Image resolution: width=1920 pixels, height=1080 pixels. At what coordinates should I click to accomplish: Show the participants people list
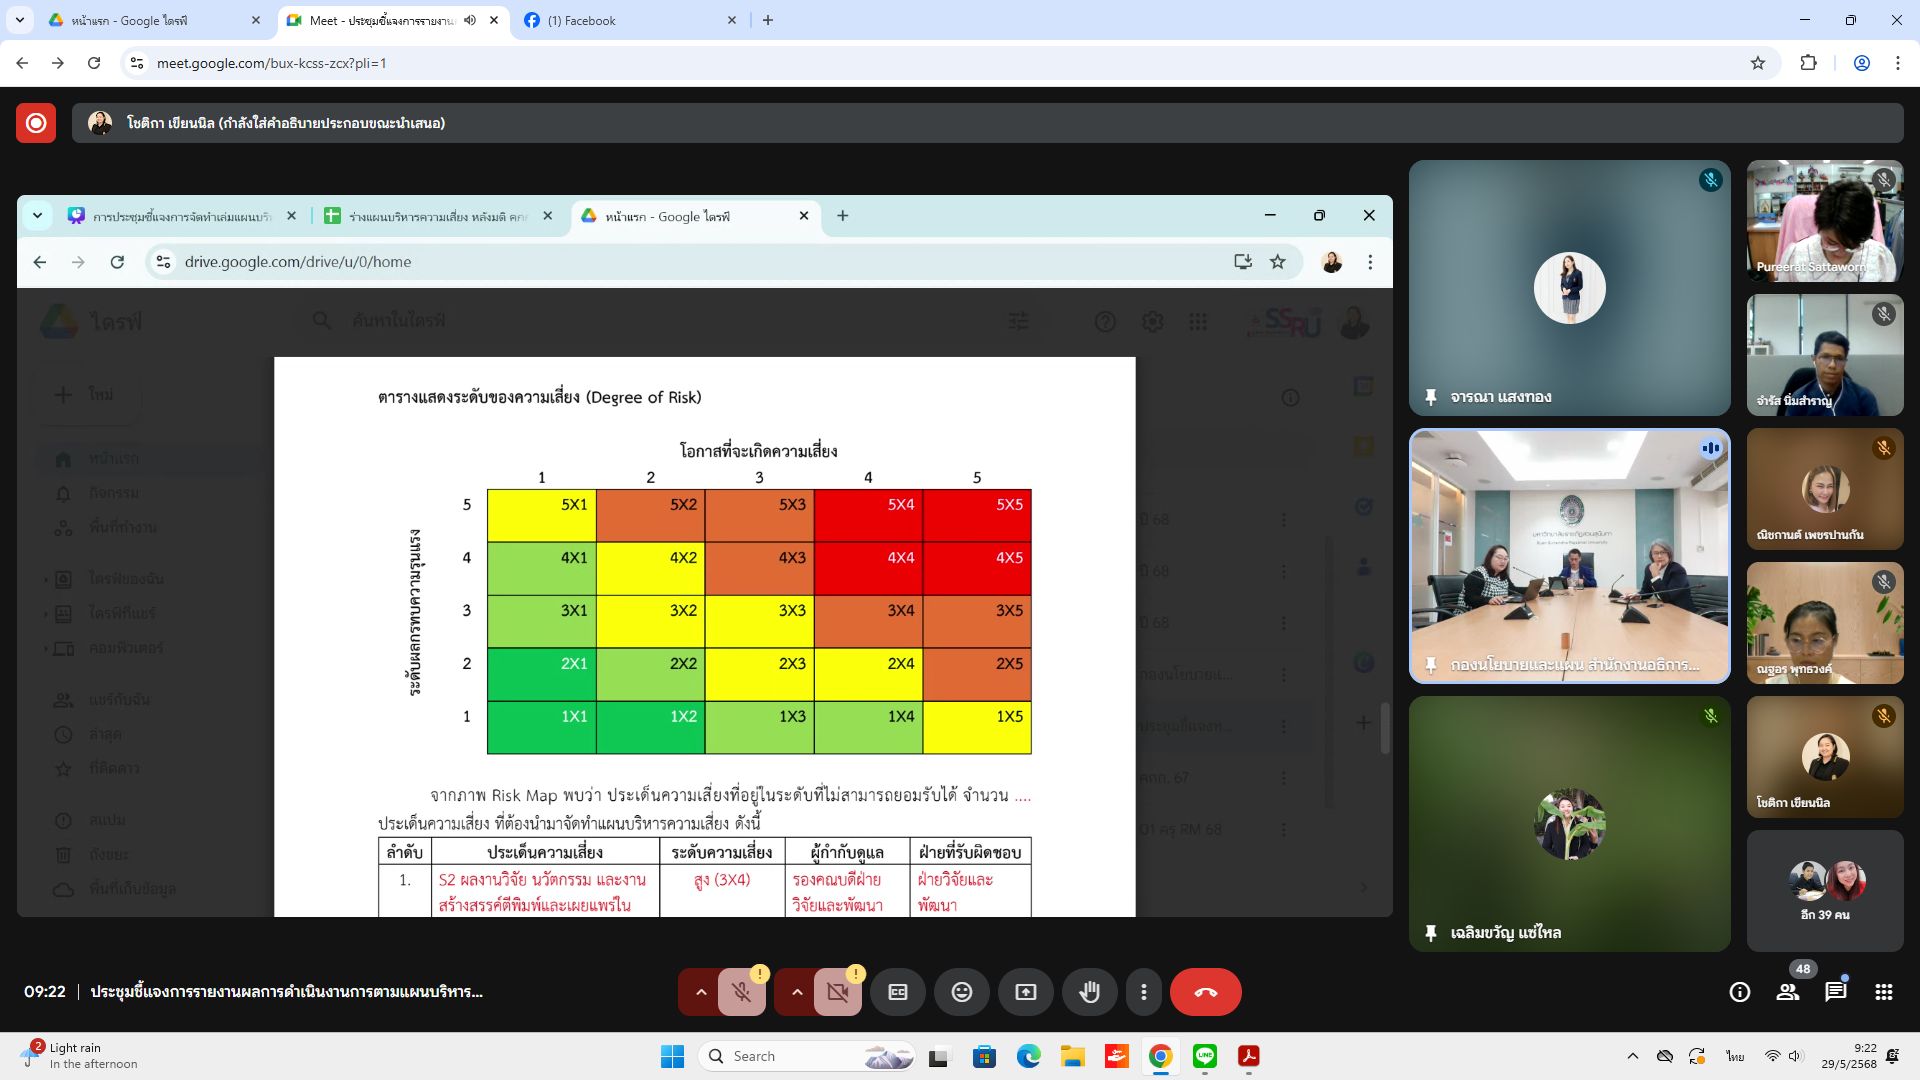(x=1787, y=992)
